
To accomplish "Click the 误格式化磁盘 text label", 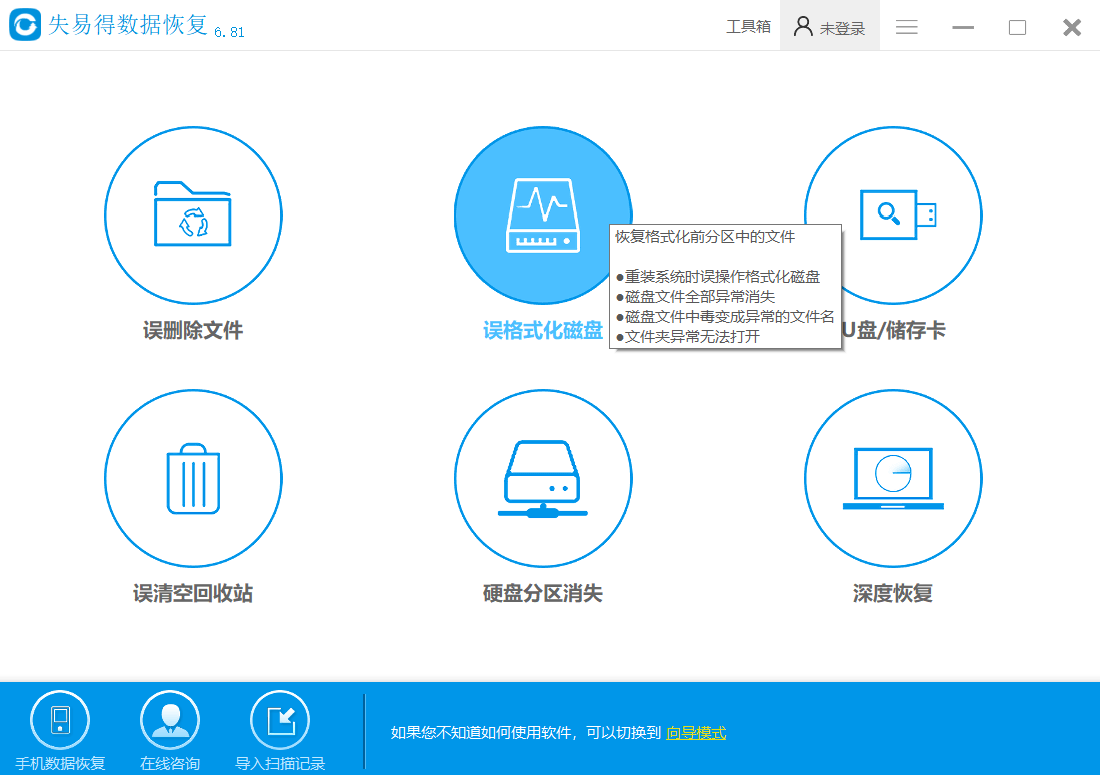I will (543, 330).
